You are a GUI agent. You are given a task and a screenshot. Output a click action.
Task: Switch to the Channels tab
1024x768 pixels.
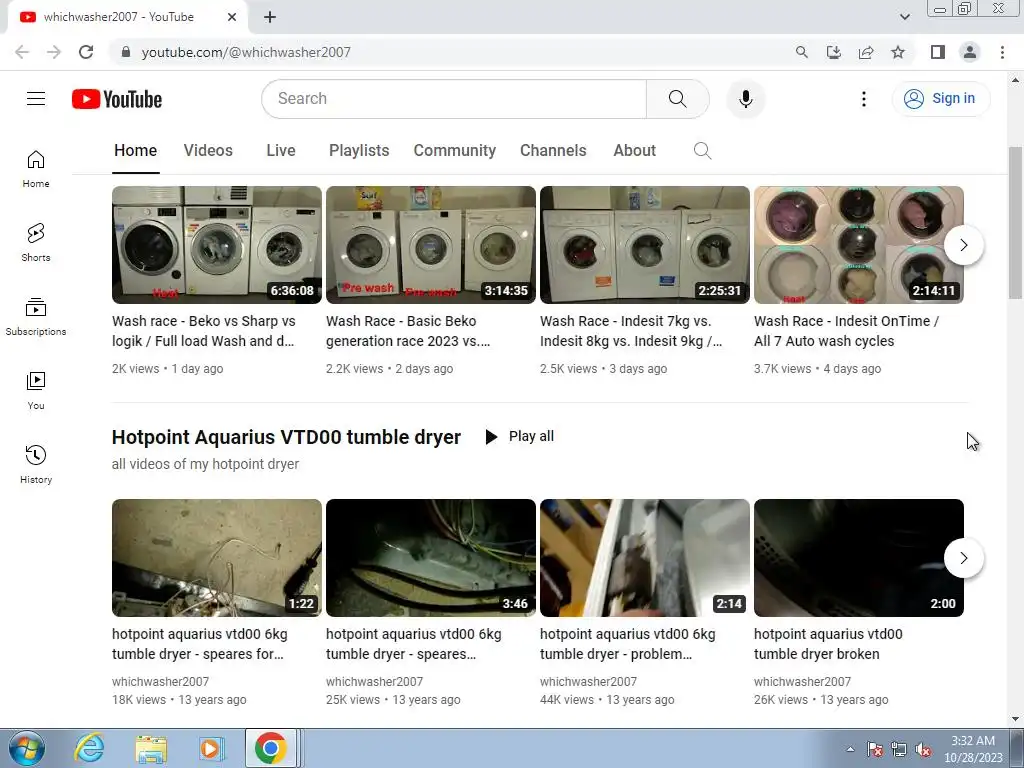(x=553, y=151)
